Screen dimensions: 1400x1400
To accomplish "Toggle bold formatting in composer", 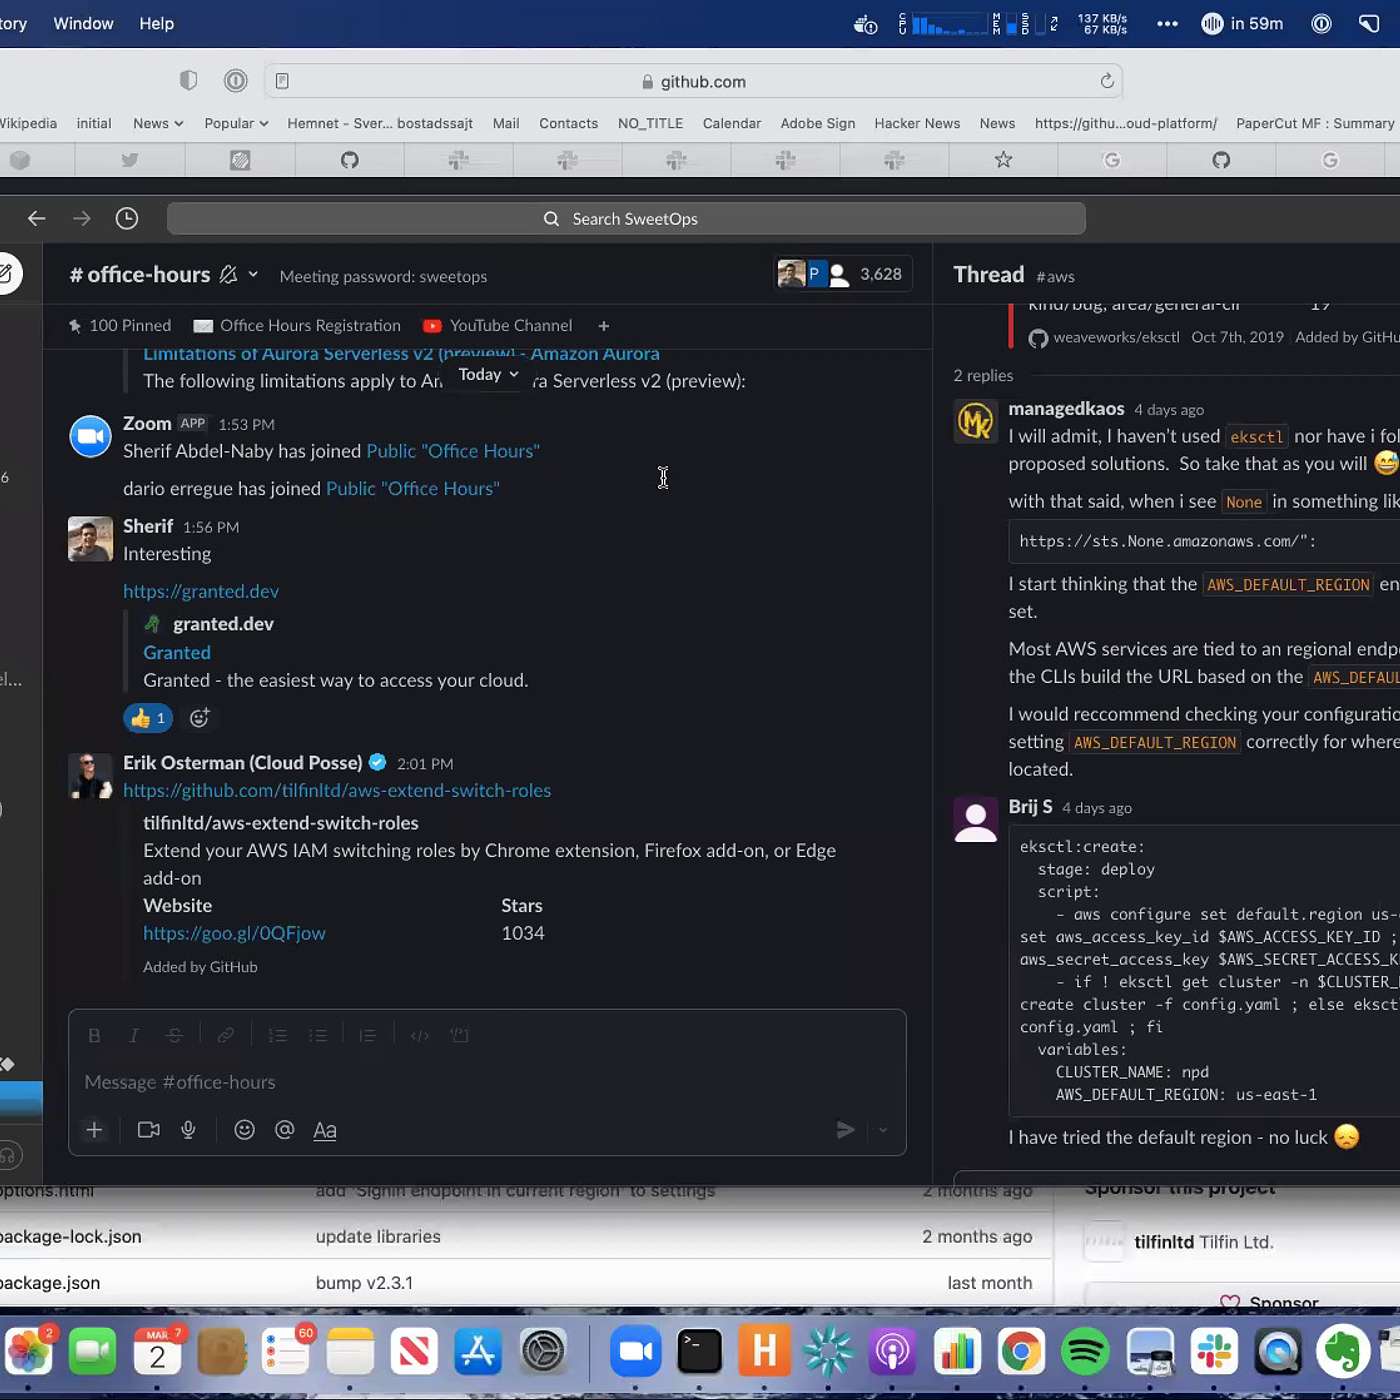I will click(94, 1036).
